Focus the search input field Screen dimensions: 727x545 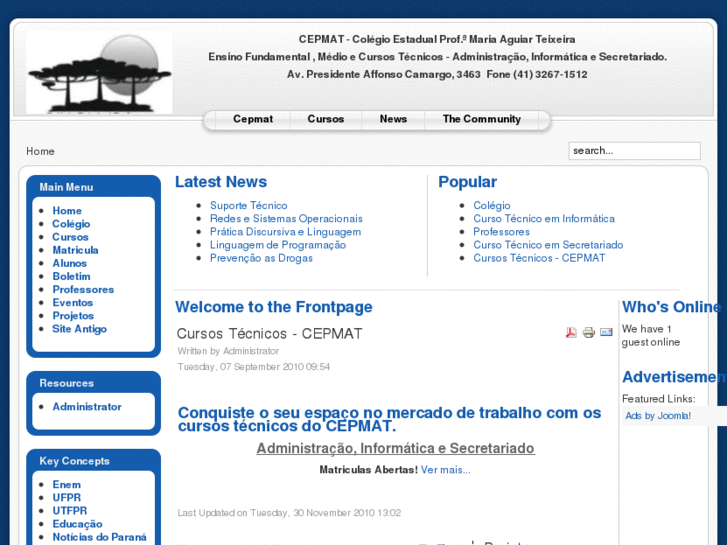[x=634, y=151]
